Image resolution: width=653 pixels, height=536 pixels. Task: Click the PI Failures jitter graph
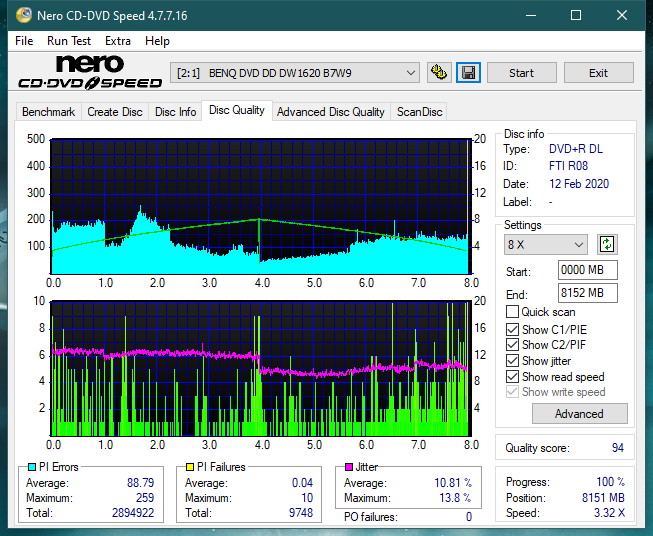(261, 369)
